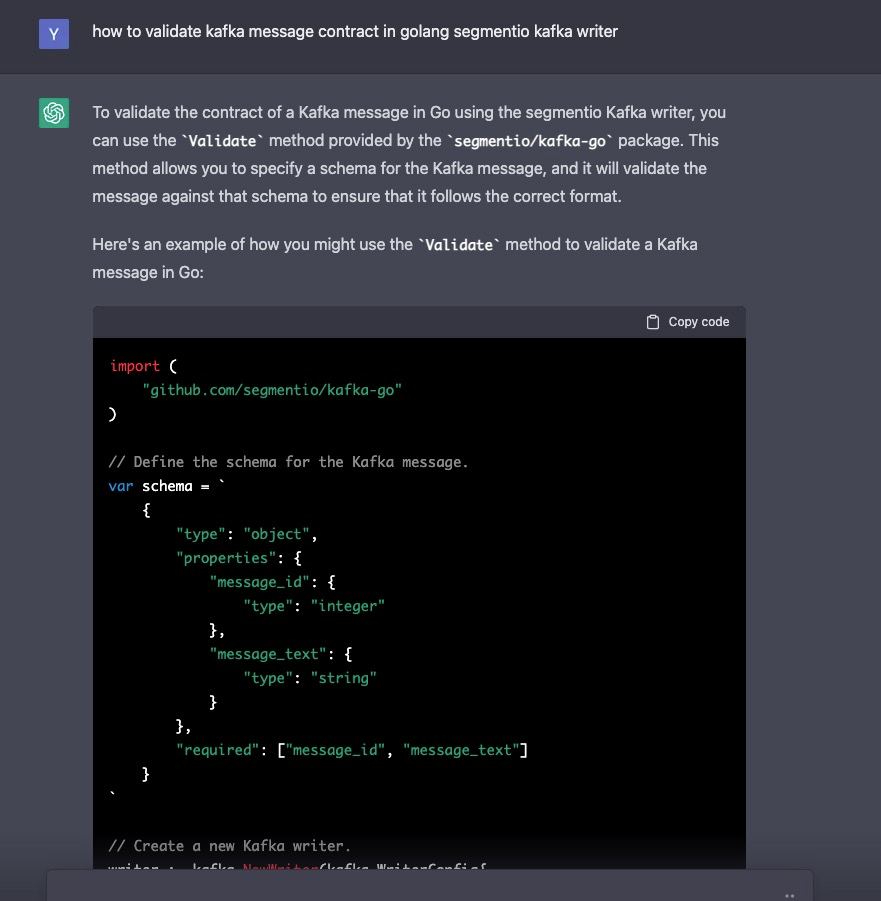Click the Copy code clipboard icon
The image size is (881, 901).
pos(652,322)
